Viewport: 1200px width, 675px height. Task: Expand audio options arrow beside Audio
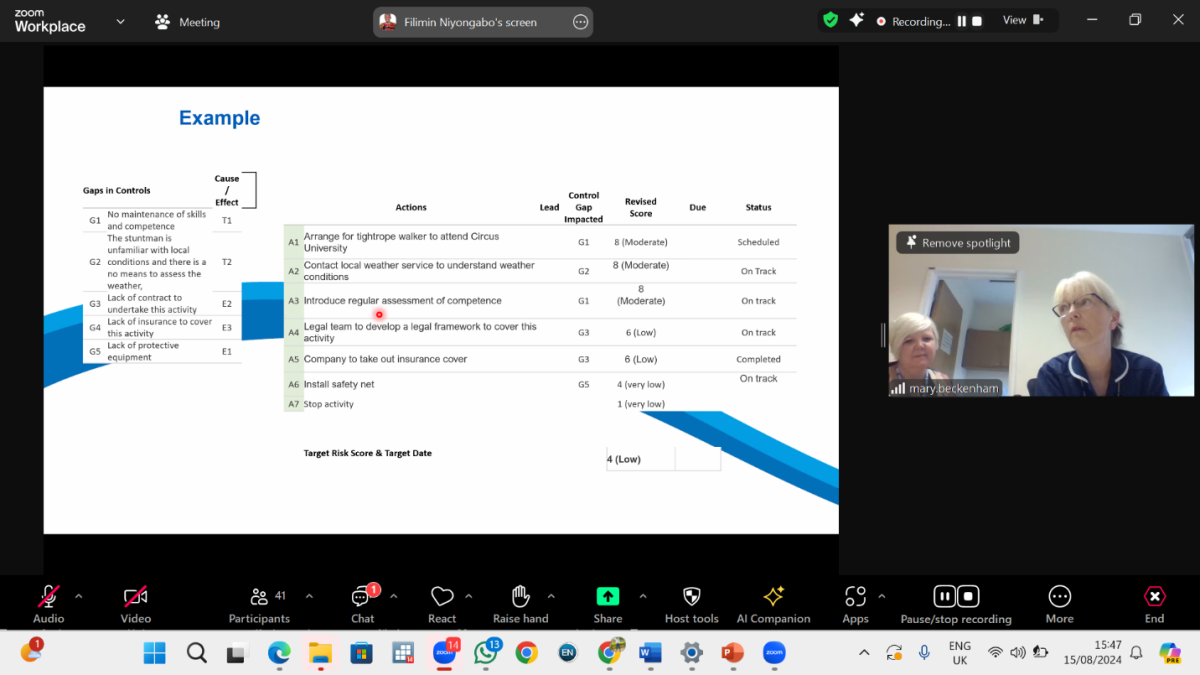coord(79,596)
